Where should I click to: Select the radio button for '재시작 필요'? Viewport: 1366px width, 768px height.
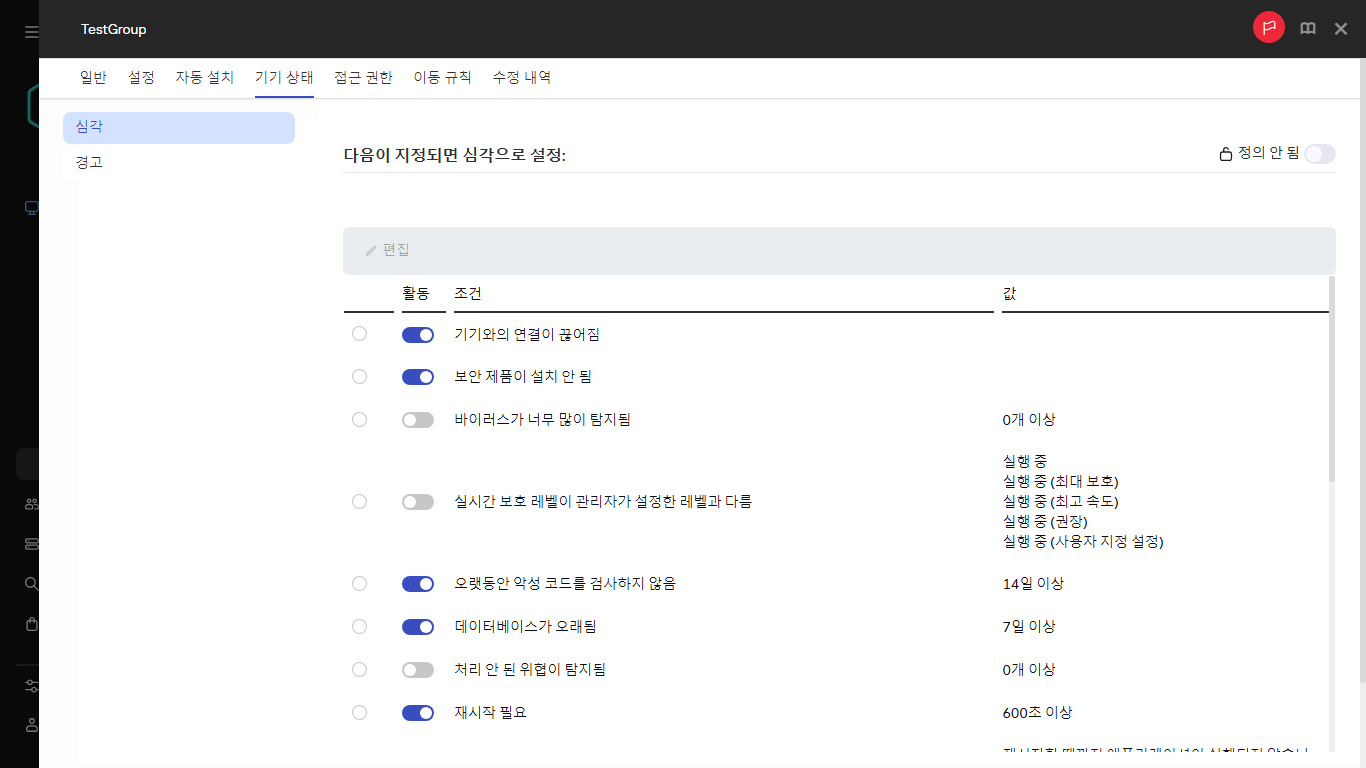pyautogui.click(x=360, y=713)
